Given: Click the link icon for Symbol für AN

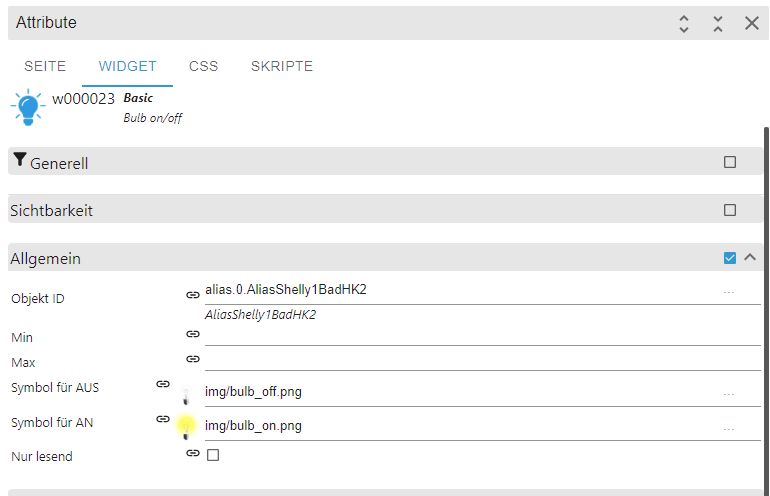Looking at the screenshot, I should 163,419.
